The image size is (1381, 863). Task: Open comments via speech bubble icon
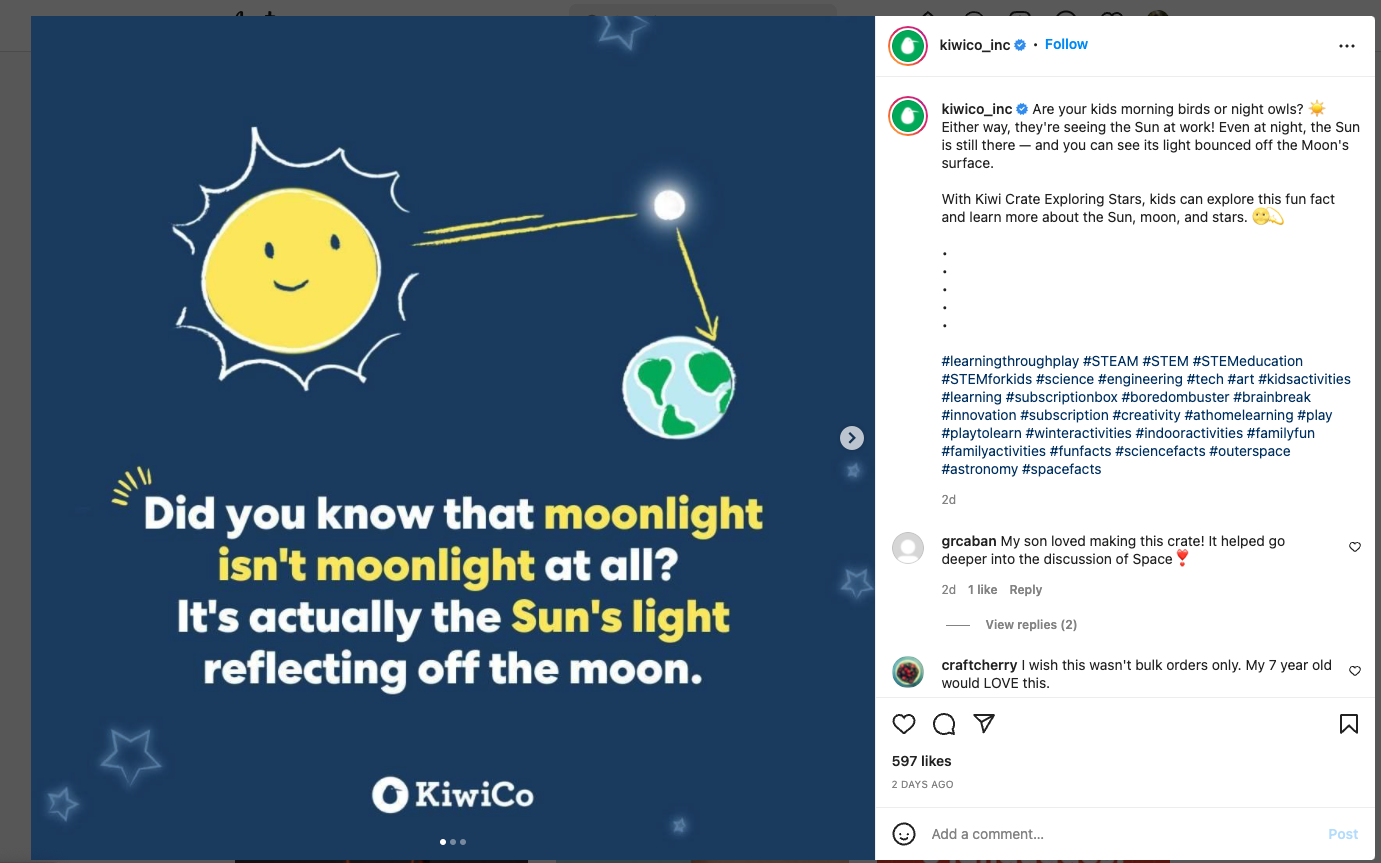944,724
